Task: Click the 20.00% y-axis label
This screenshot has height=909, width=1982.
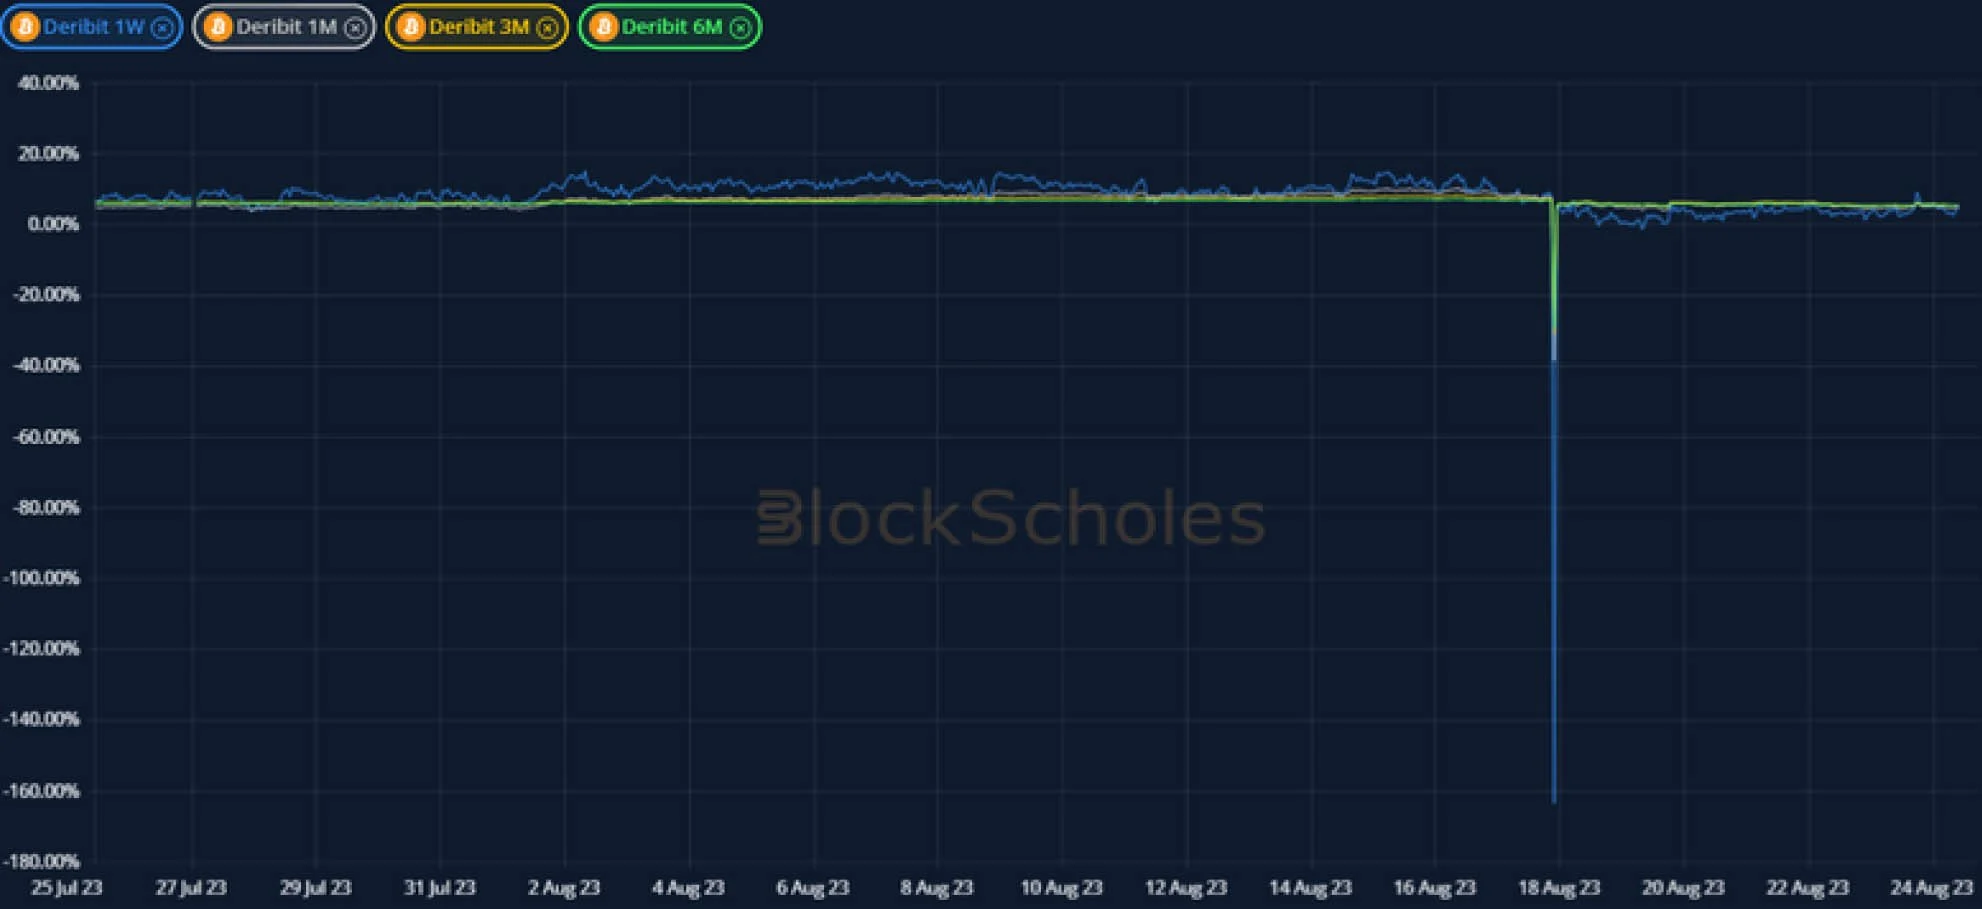Action: [48, 154]
